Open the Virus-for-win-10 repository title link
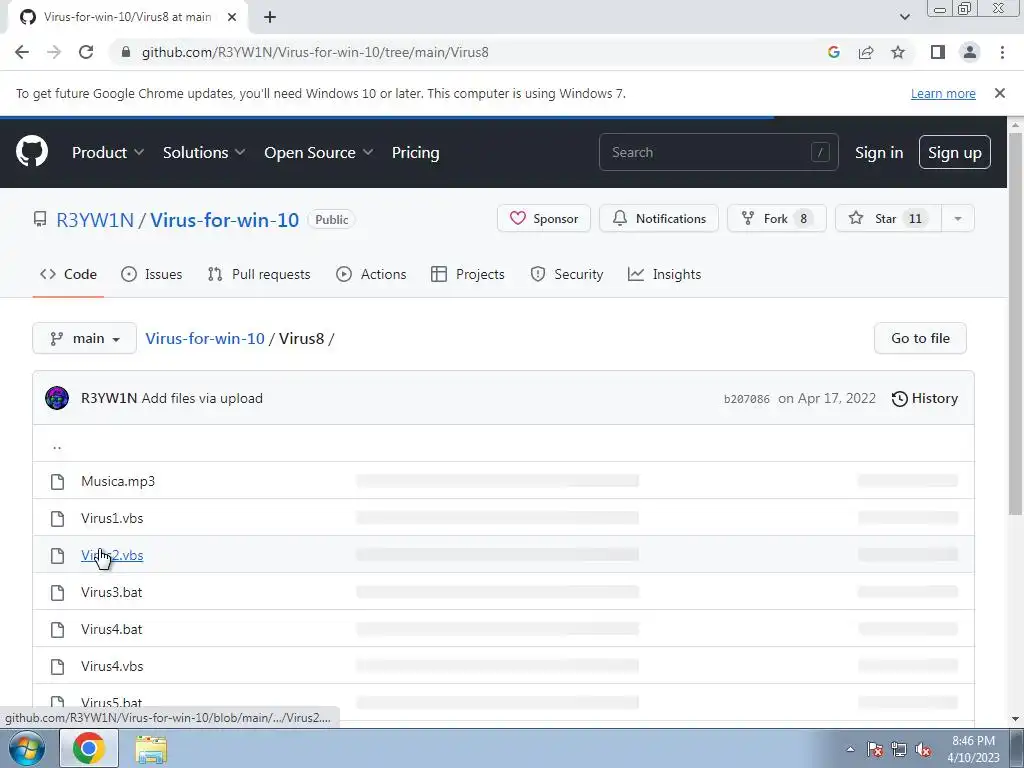This screenshot has width=1024, height=768. (x=225, y=219)
